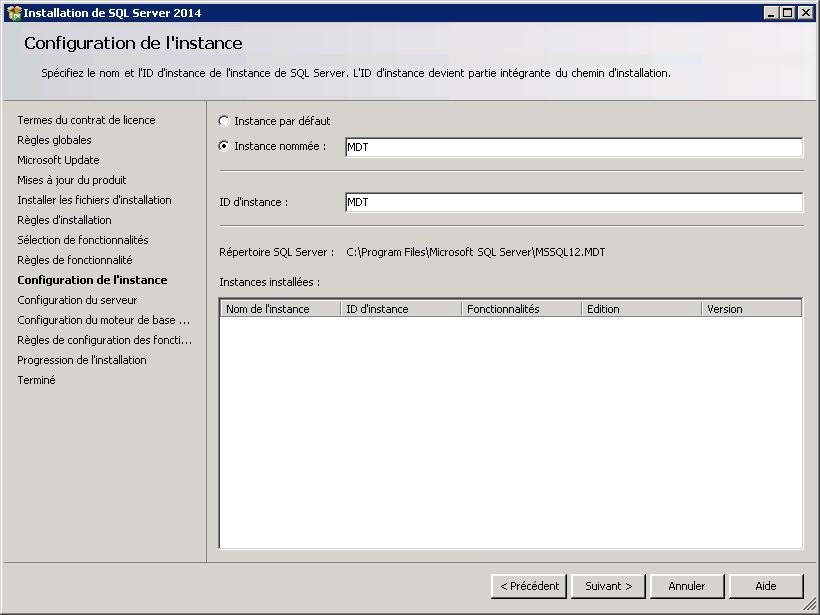Continue with the 'Suivant >' button
The width and height of the screenshot is (820, 615).
(608, 586)
